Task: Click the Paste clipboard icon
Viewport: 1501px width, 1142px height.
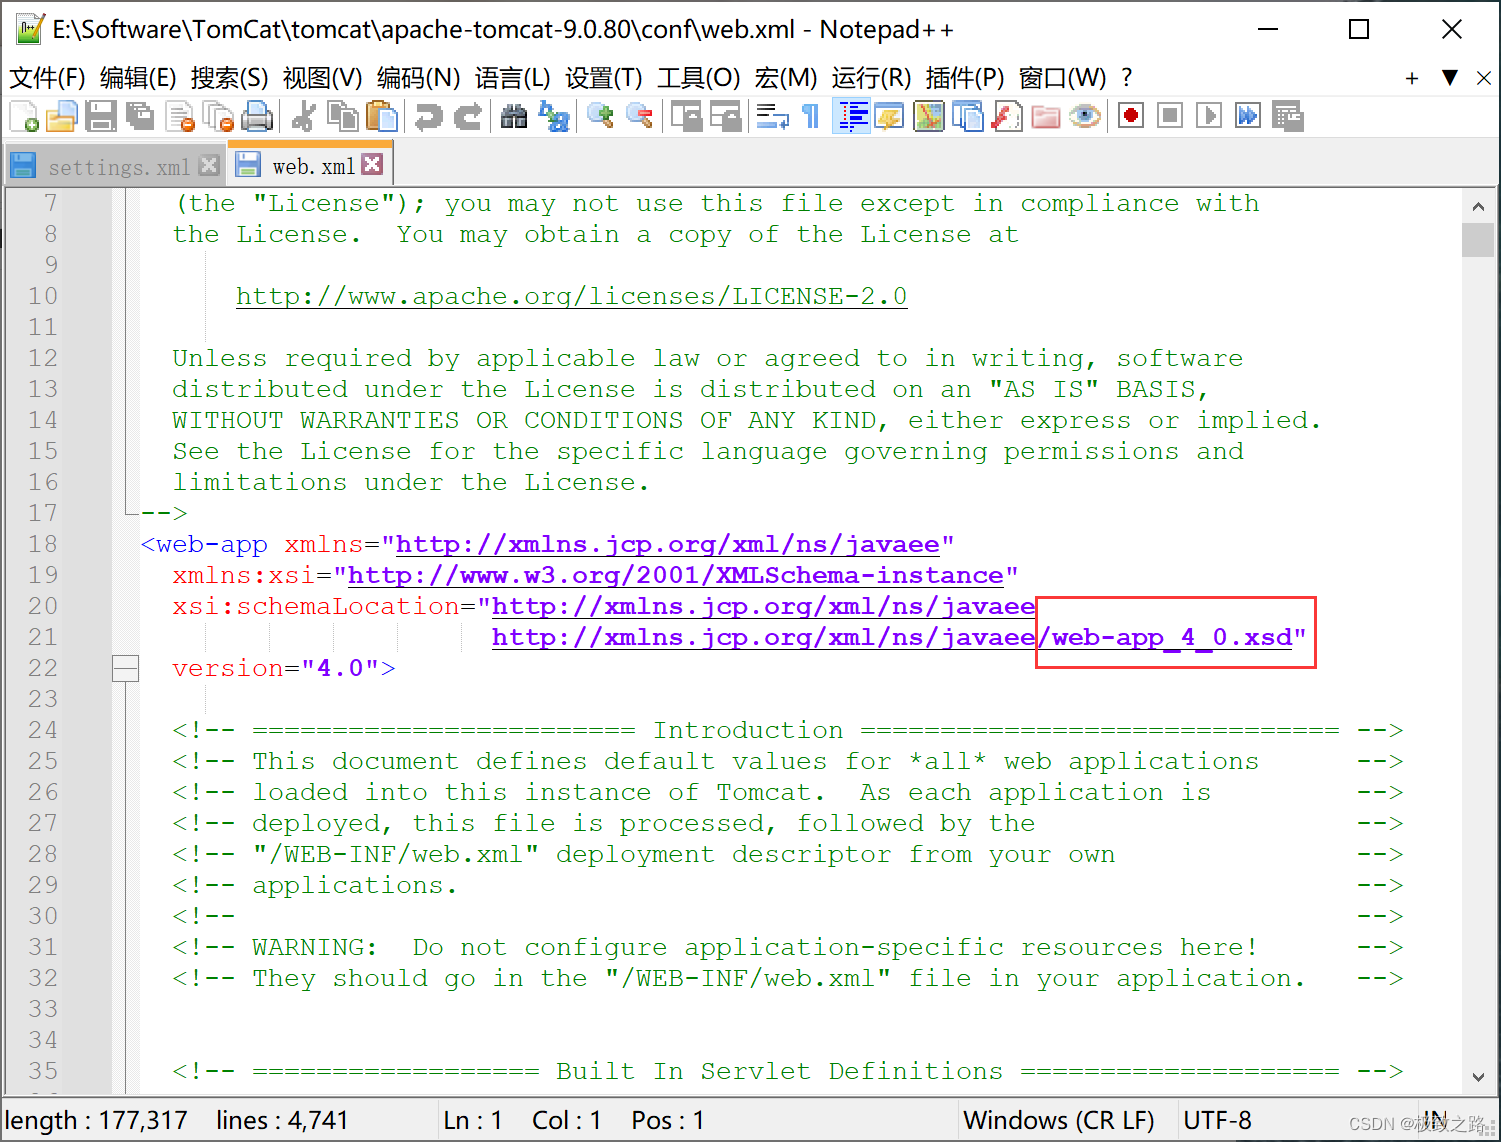Action: point(381,117)
